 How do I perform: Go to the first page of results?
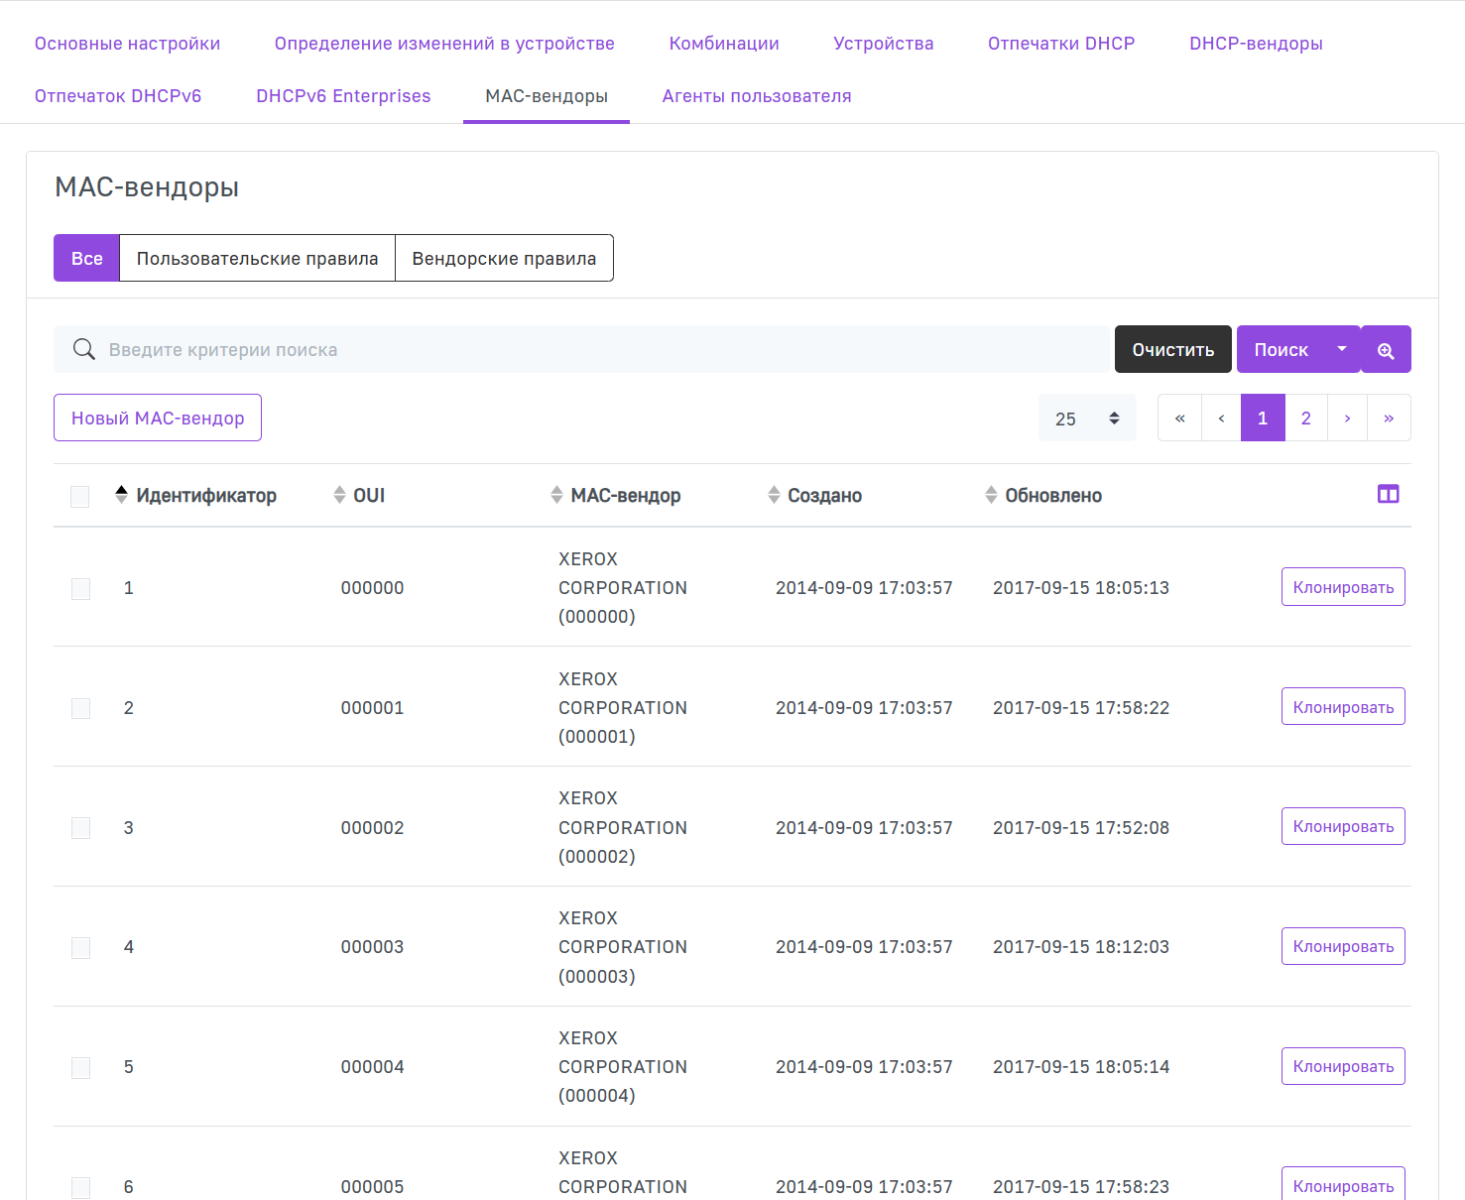click(x=1179, y=418)
